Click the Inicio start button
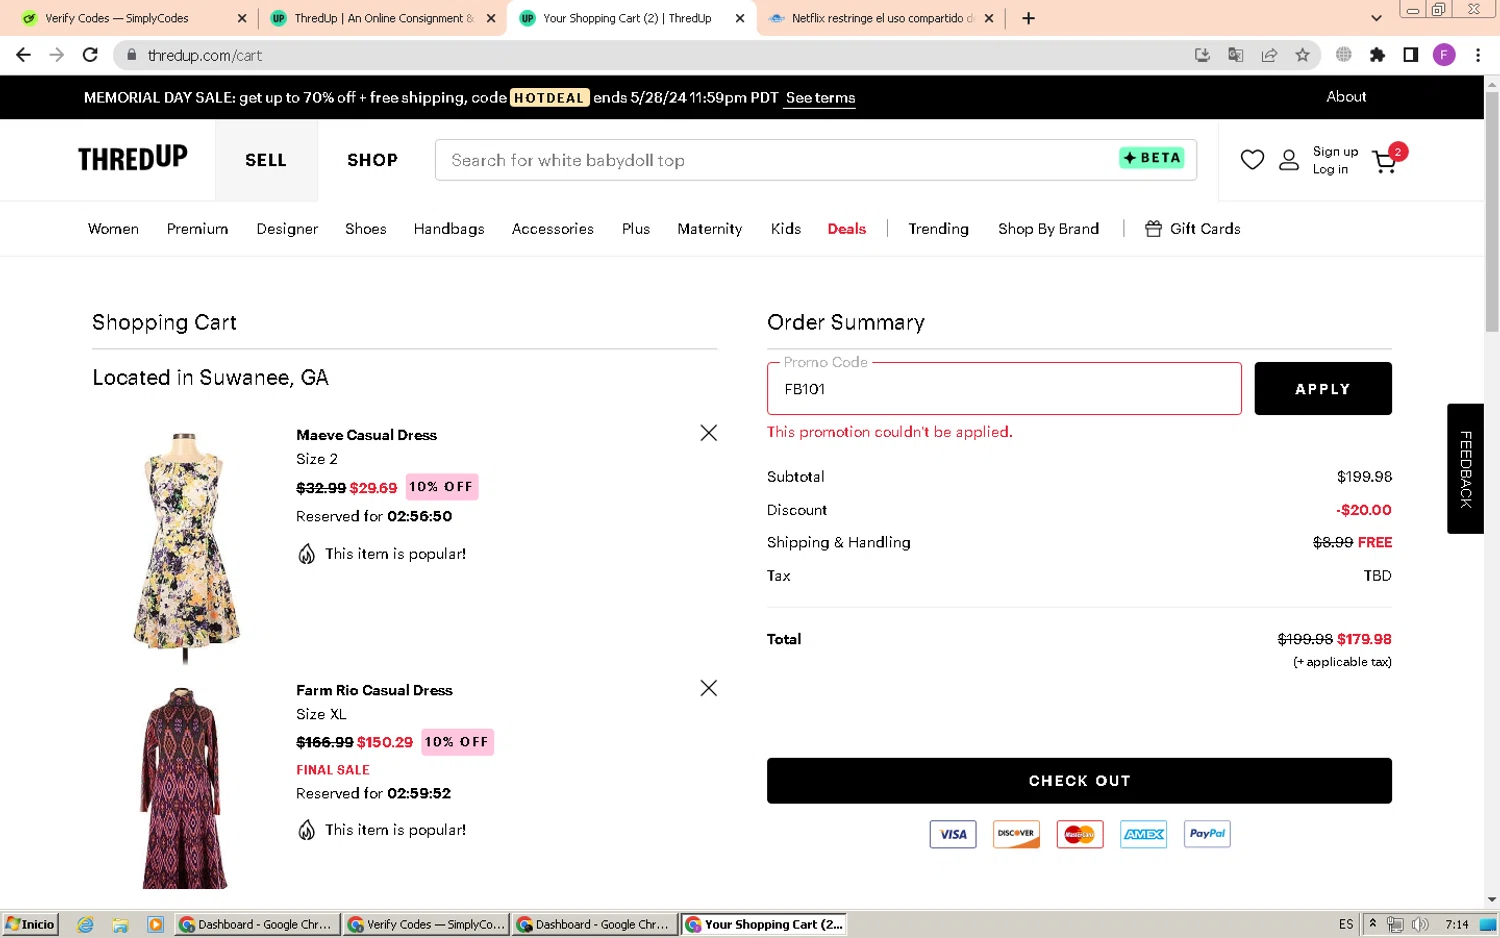This screenshot has height=938, width=1500. (x=30, y=925)
